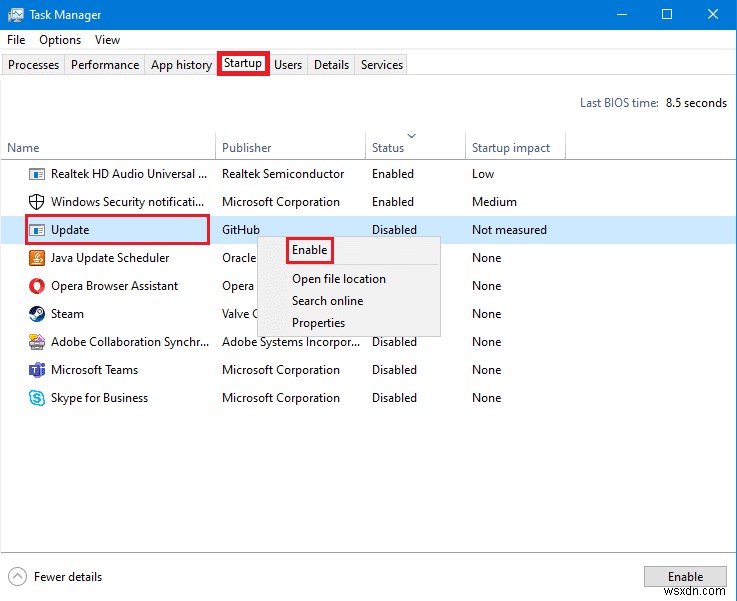This screenshot has height=601, width=737.
Task: Click the Opera Browser Assistant icon
Action: coord(37,286)
